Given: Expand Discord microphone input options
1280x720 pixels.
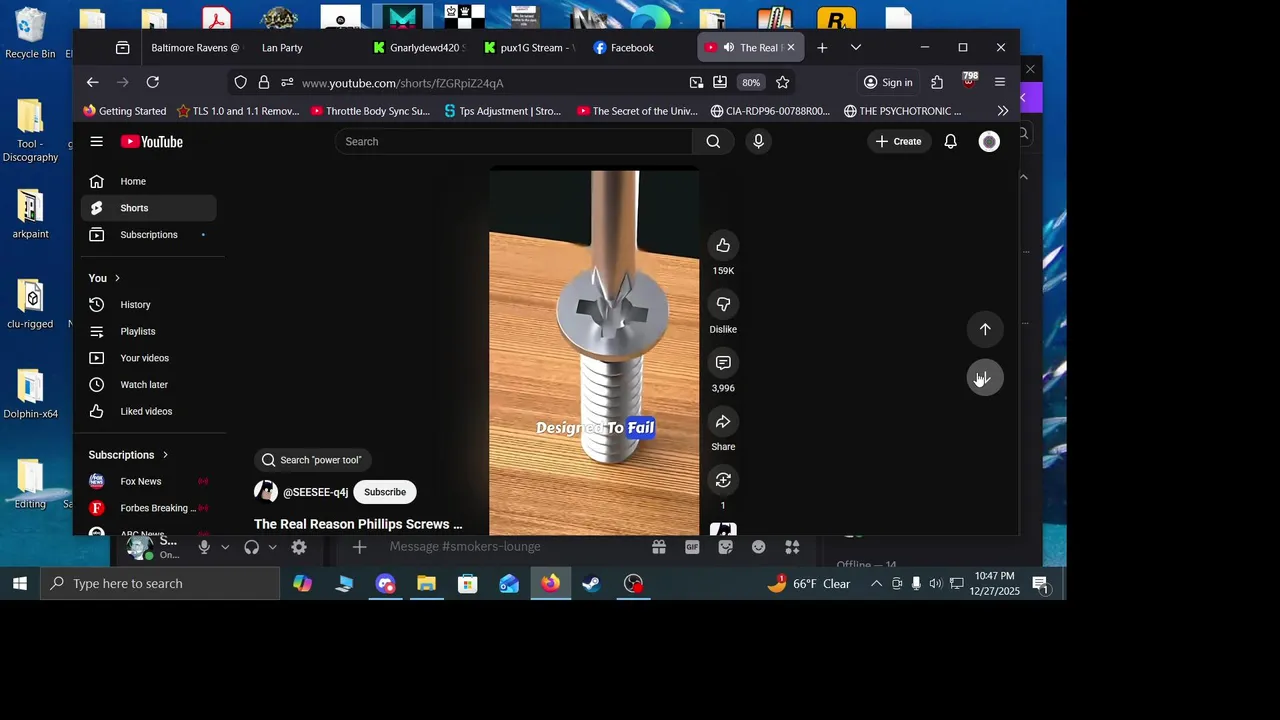Looking at the screenshot, I should pyautogui.click(x=225, y=547).
